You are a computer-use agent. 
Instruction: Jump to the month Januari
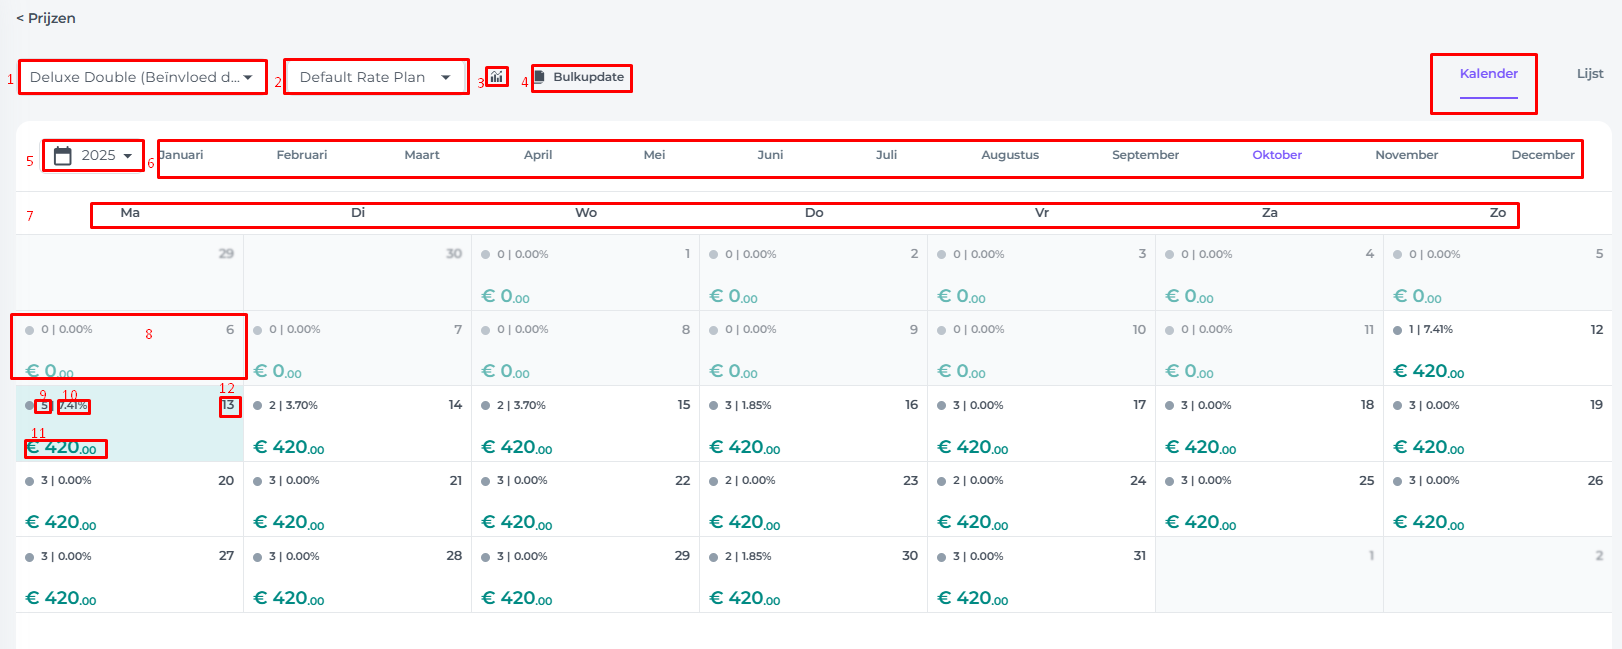(182, 155)
